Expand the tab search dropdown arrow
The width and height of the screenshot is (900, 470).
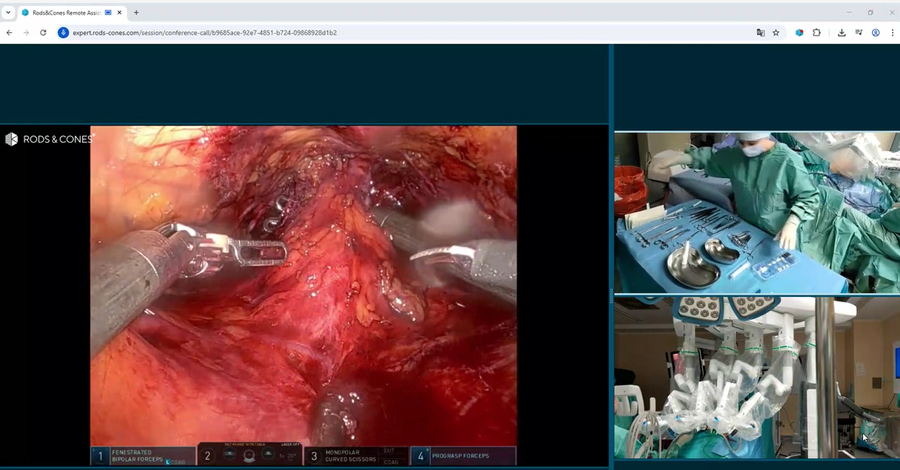[8, 12]
